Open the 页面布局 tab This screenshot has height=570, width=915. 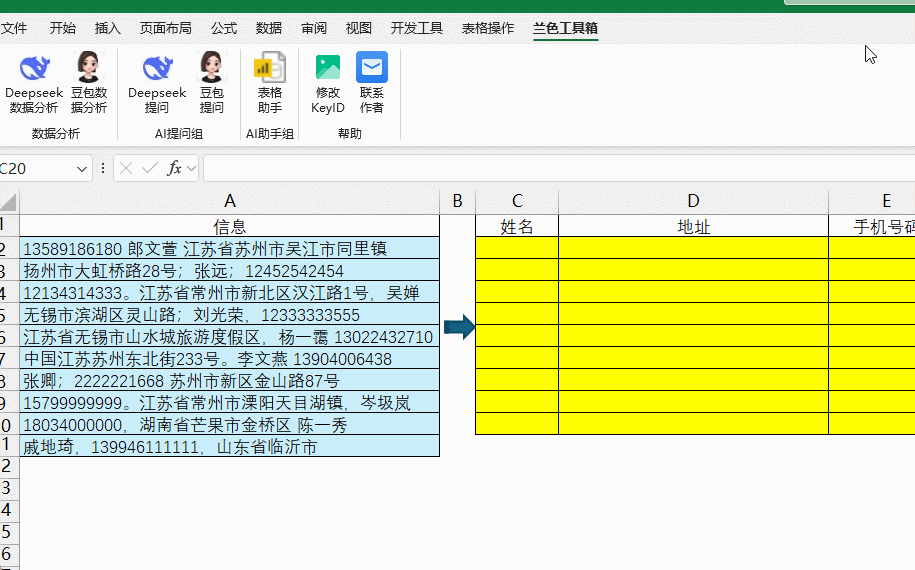pyautogui.click(x=166, y=28)
